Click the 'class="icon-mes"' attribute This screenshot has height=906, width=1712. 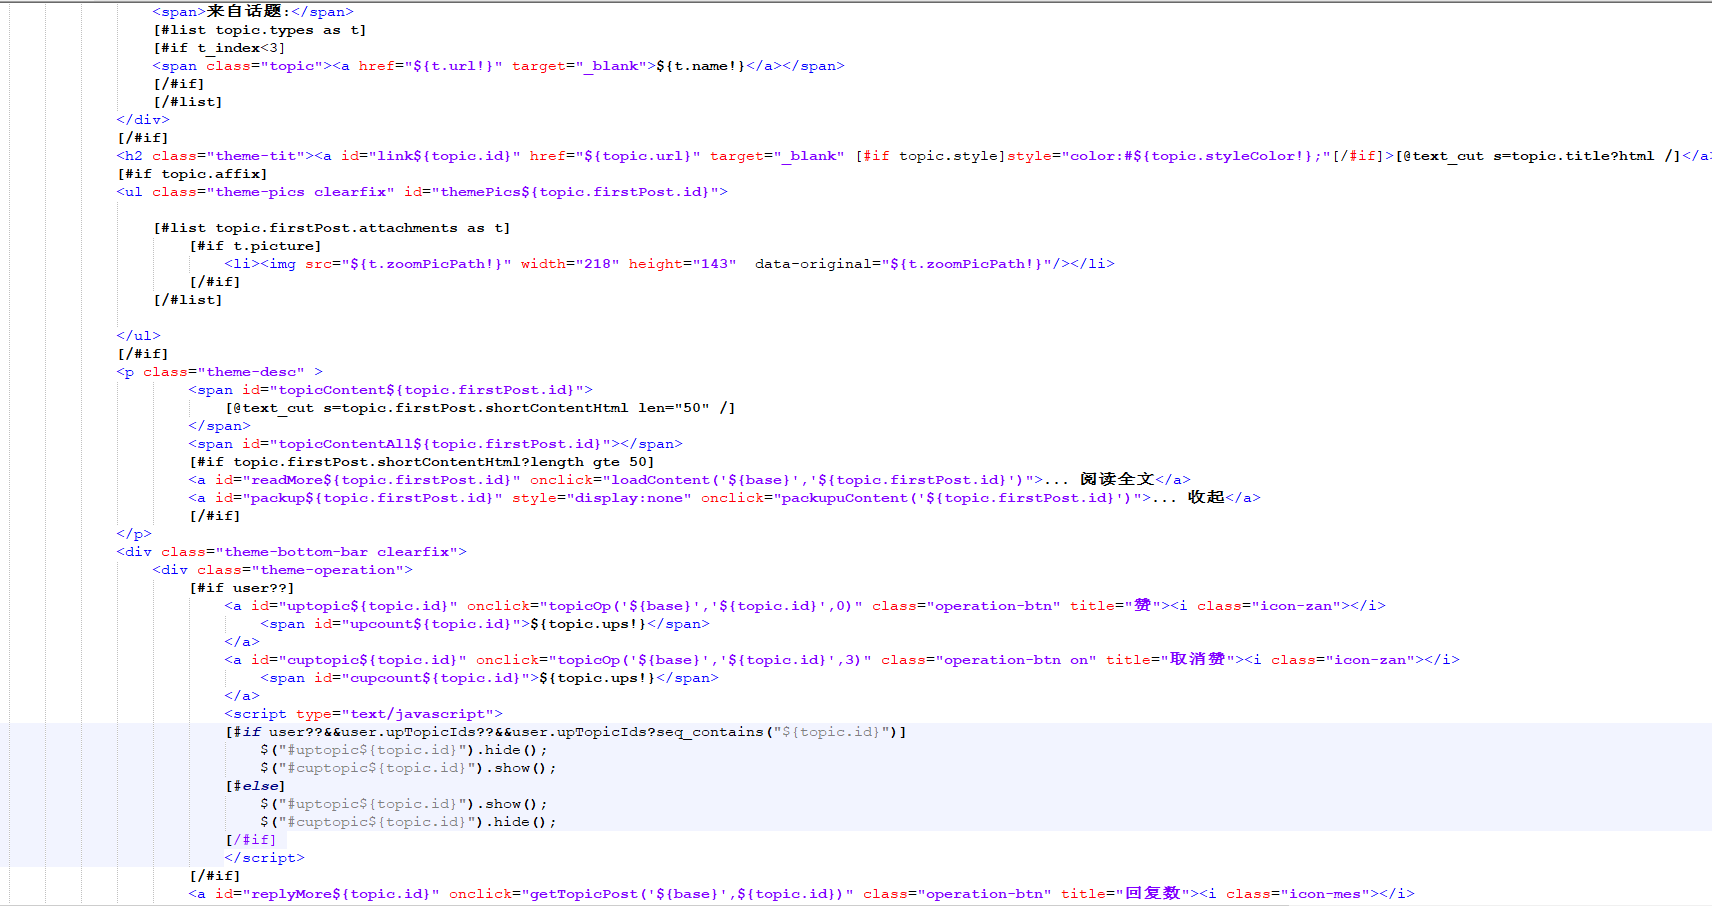pos(1298,894)
